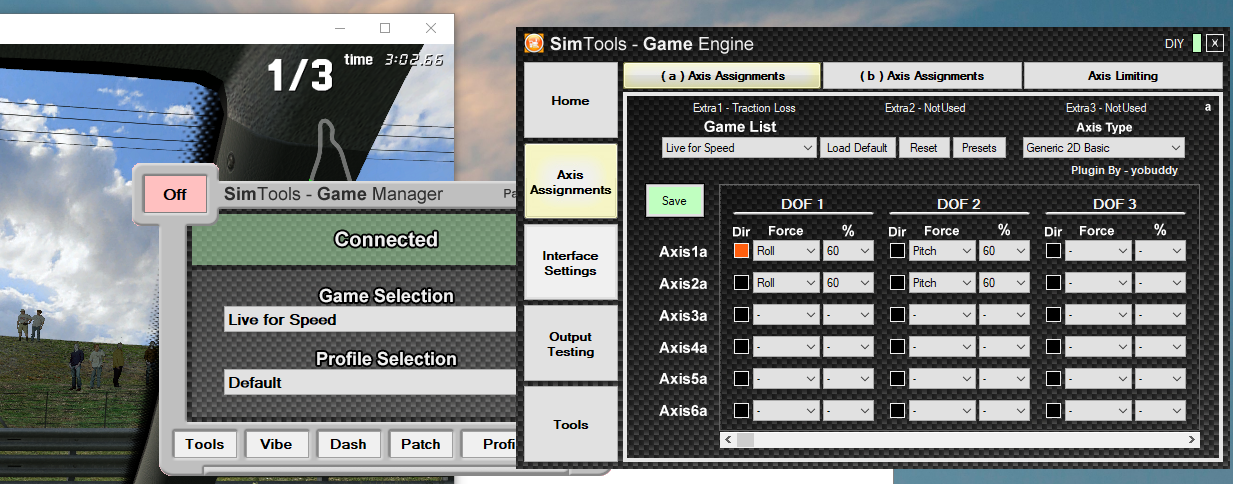The image size is (1233, 484).
Task: Toggle Axis6a DOF 1 direction checkbox
Action: pos(741,410)
